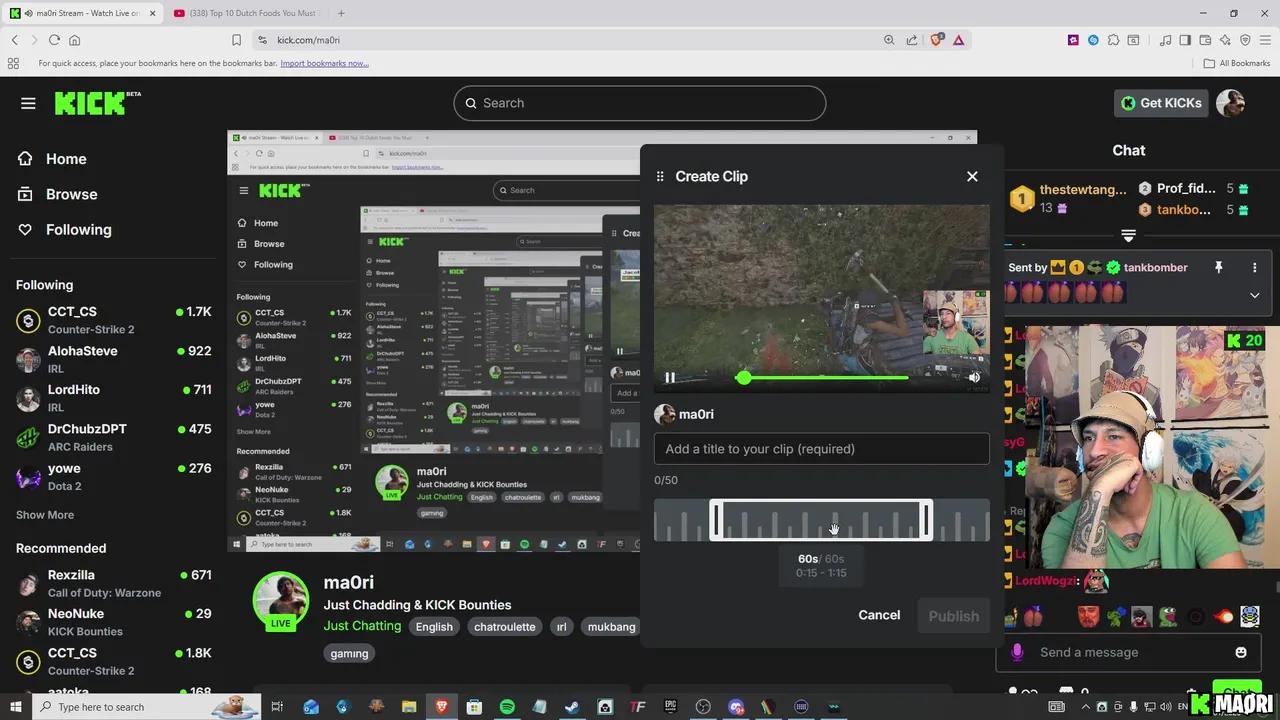Click tankbomber username in pinned message
1280x720 pixels.
pos(1155,268)
